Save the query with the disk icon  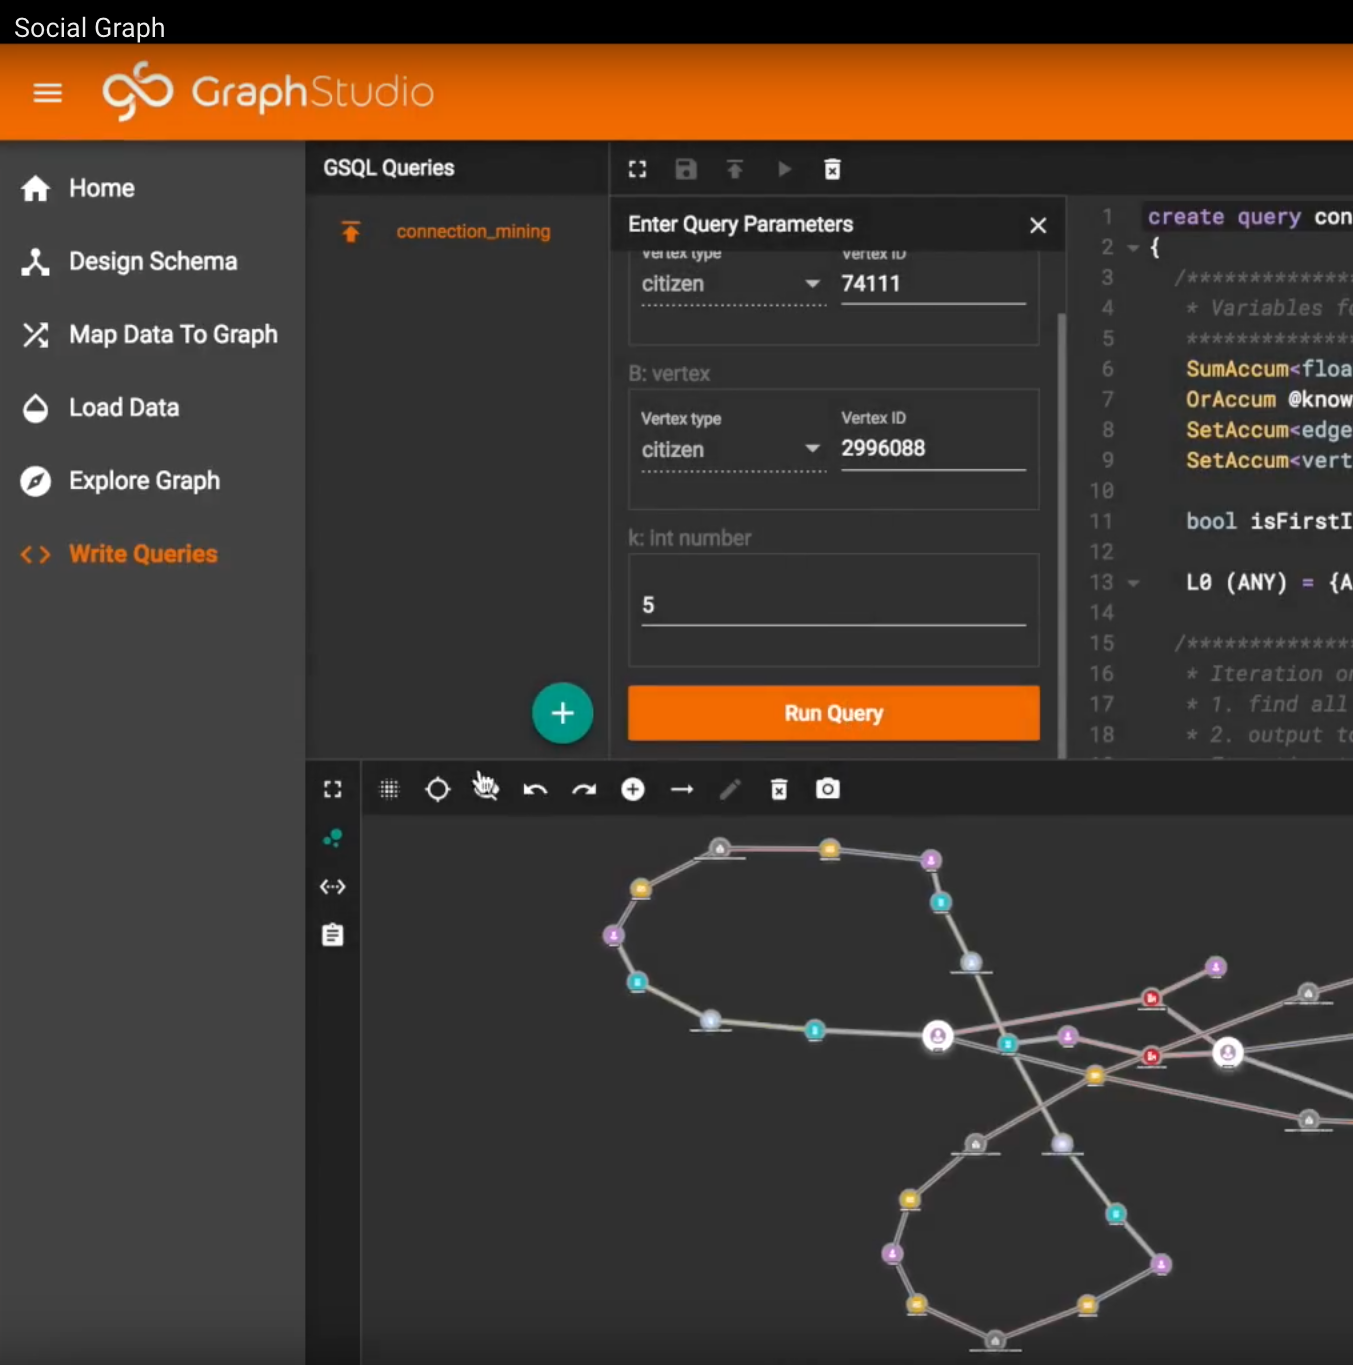(x=686, y=169)
